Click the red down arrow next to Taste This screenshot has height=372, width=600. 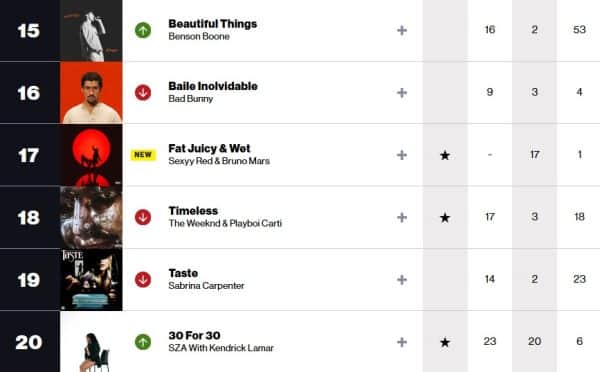(143, 280)
